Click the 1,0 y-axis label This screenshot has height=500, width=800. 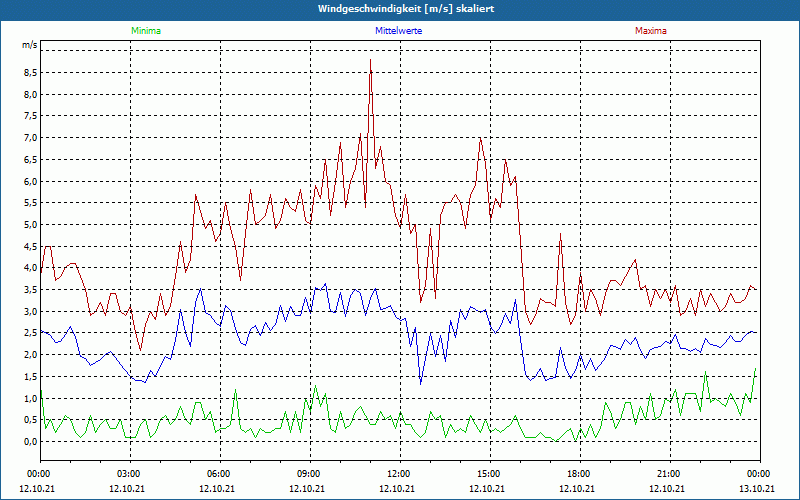31,398
